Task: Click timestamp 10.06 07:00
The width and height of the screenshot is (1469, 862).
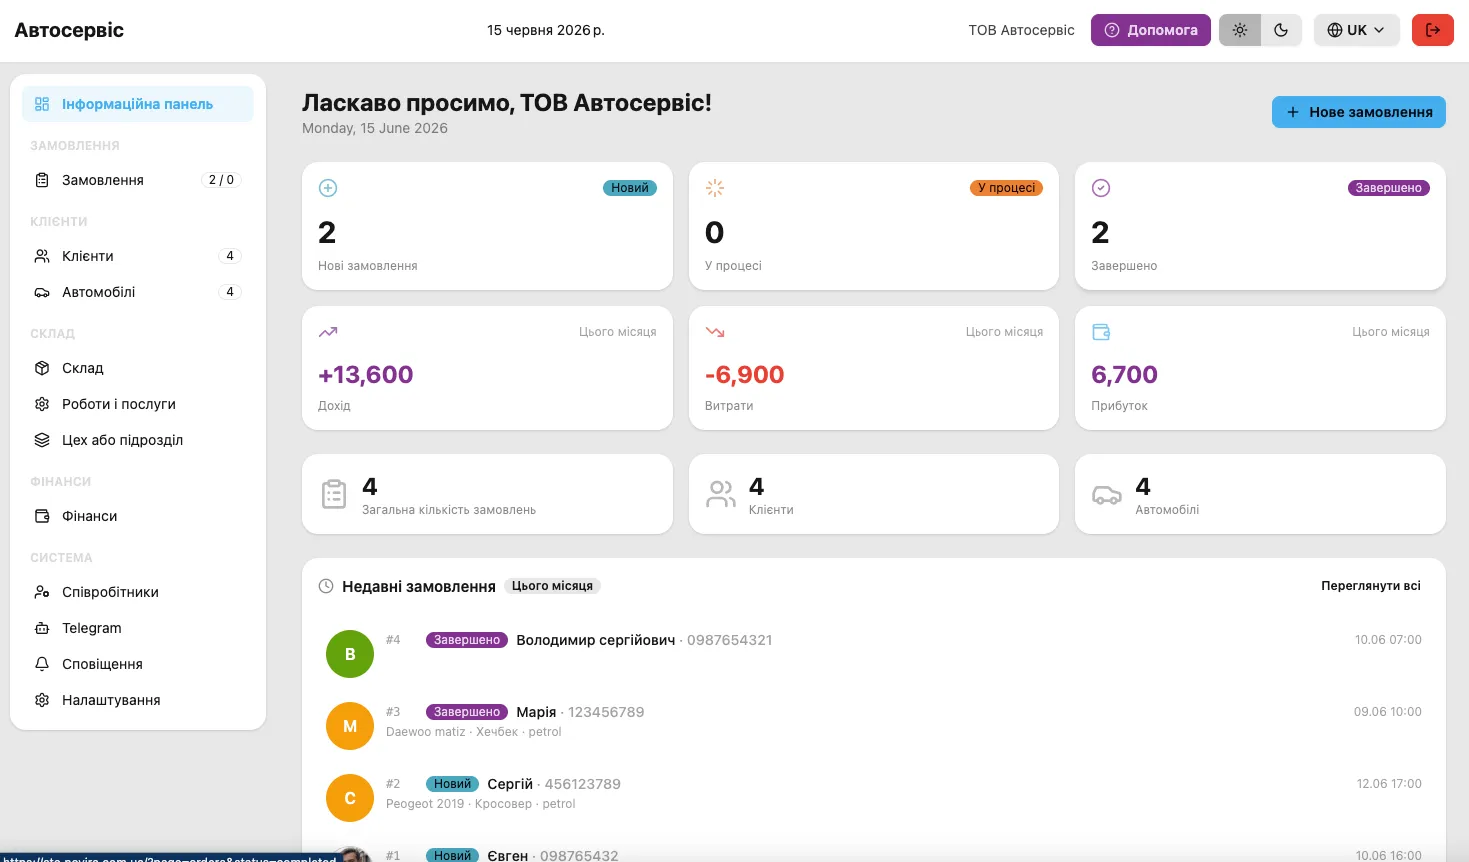Action: click(x=1388, y=640)
